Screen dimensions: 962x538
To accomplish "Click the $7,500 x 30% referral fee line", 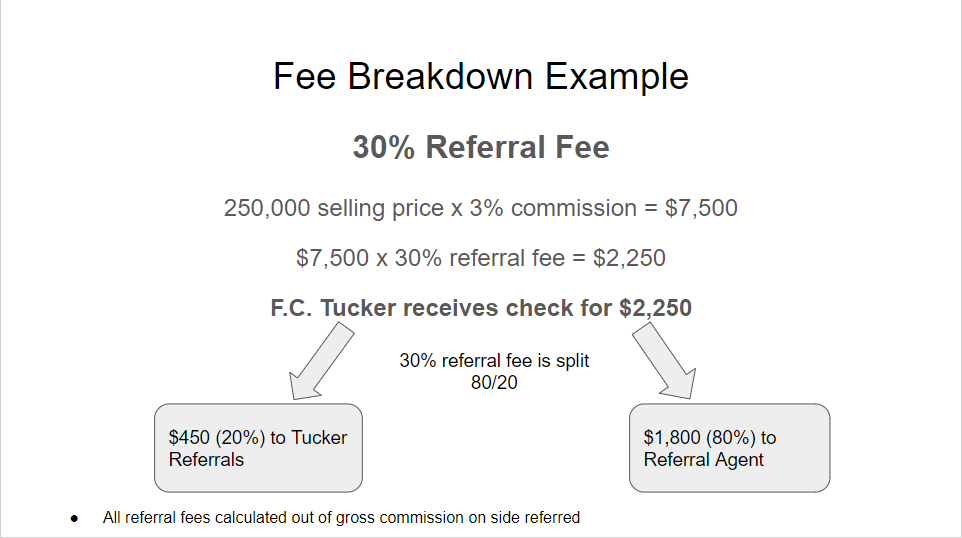I will pyautogui.click(x=480, y=258).
